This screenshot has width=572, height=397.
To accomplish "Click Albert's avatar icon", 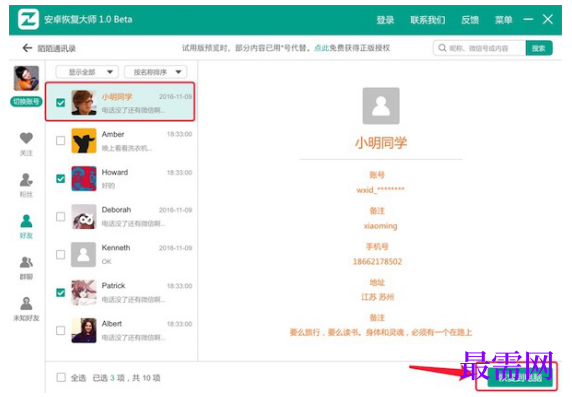I will pos(84,330).
